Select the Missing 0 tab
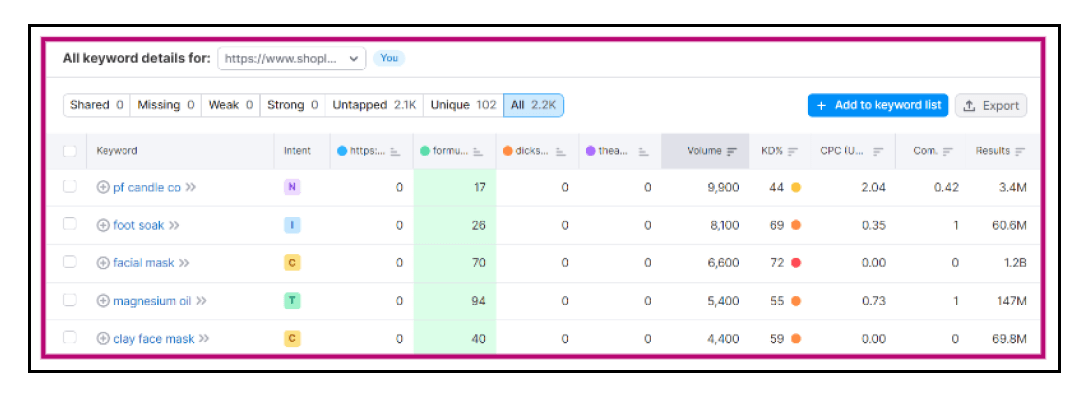 point(166,105)
